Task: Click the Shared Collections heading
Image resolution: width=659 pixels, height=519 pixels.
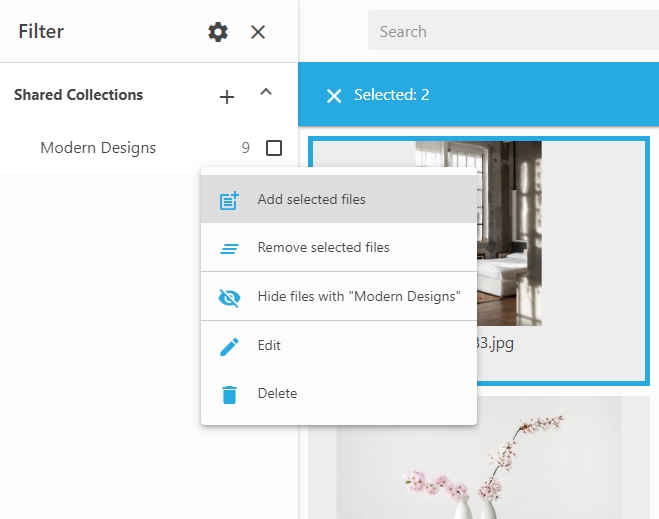Action: (x=78, y=95)
